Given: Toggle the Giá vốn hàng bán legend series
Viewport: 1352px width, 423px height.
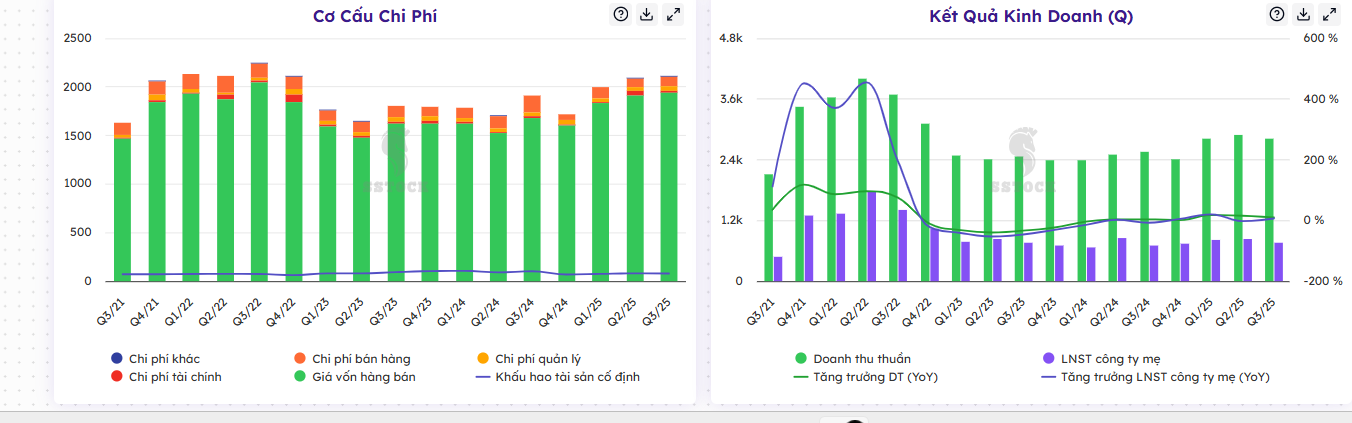Looking at the screenshot, I should (x=354, y=377).
